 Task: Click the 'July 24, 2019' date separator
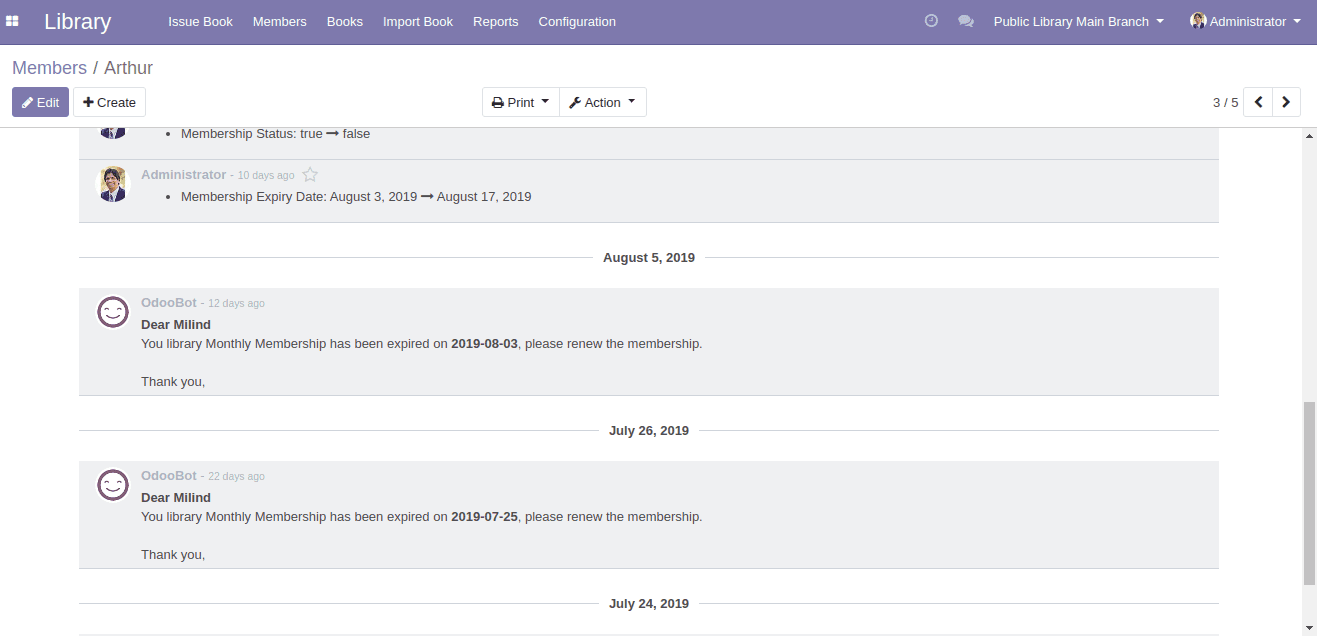click(x=649, y=603)
